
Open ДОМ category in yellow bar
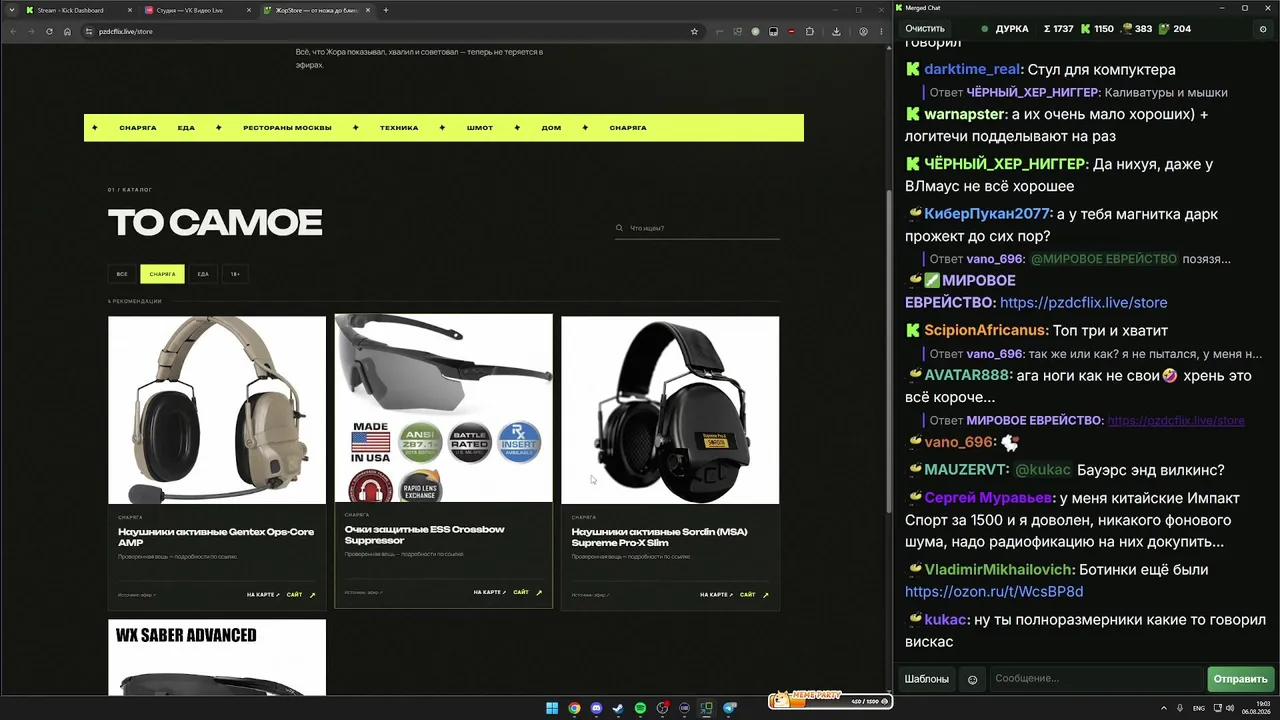pyautogui.click(x=551, y=128)
